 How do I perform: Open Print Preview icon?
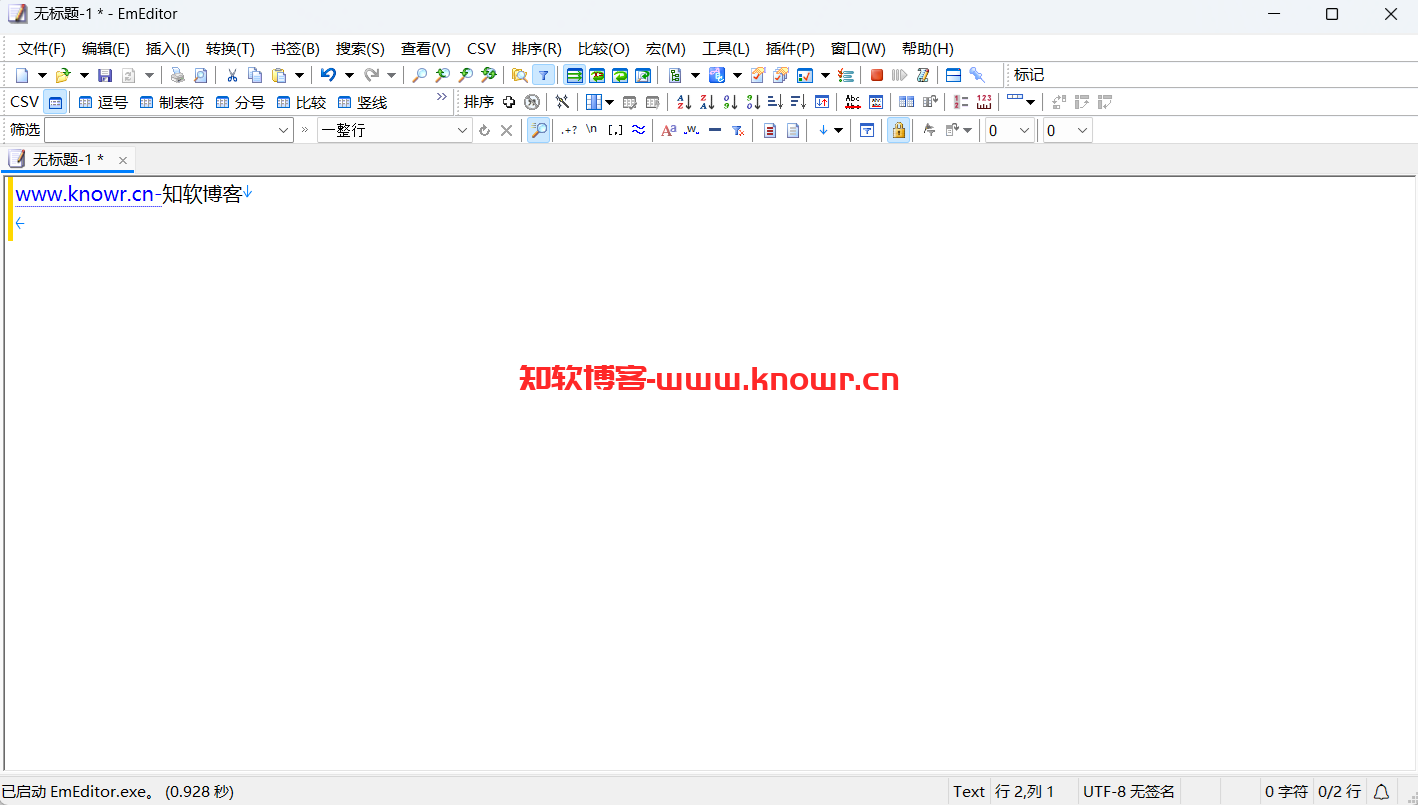pyautogui.click(x=201, y=75)
